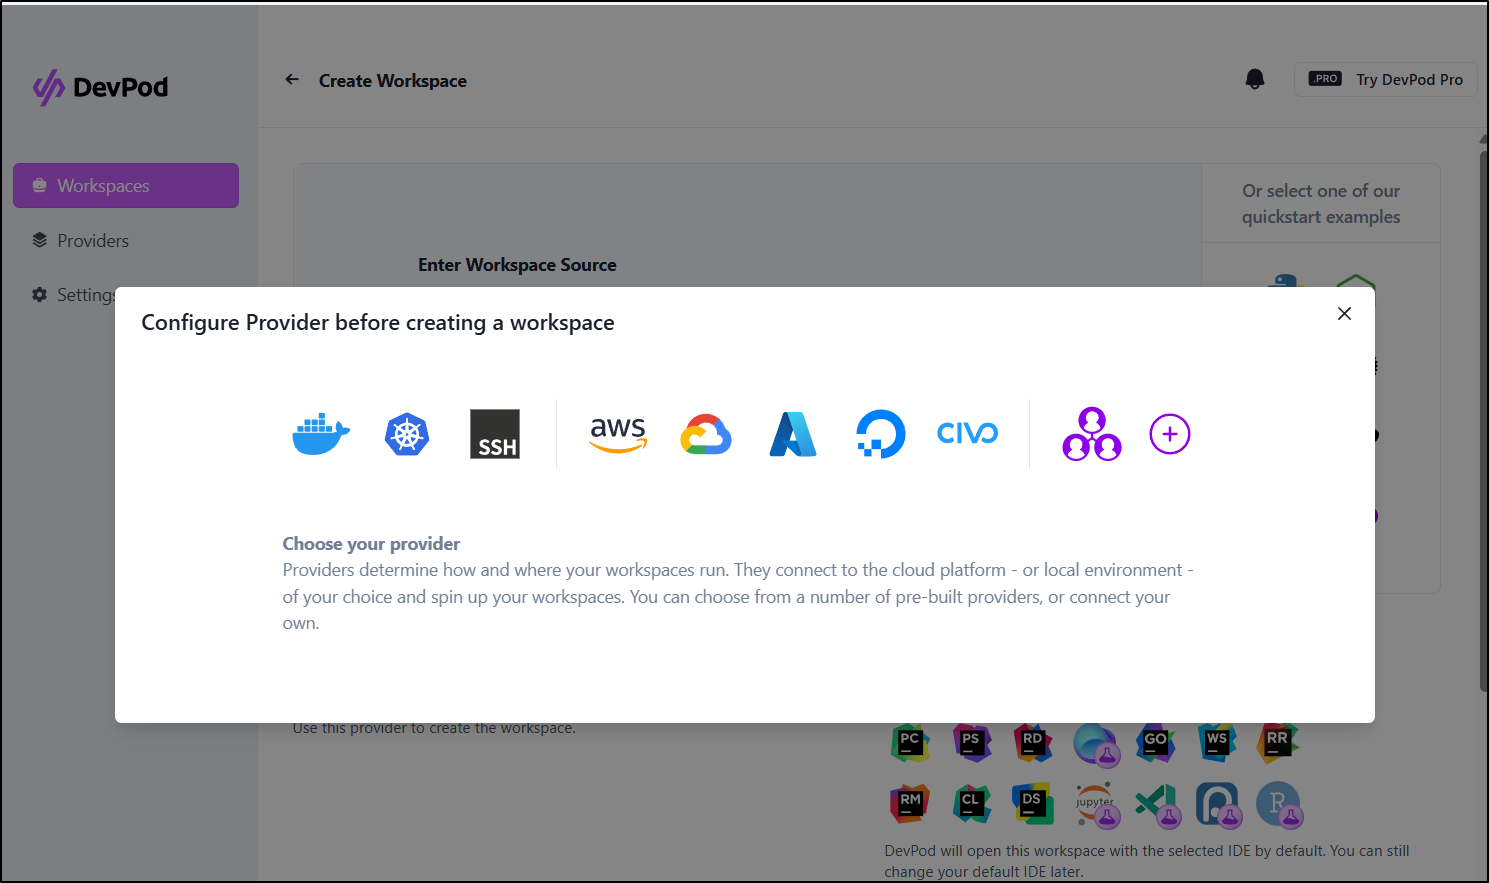Select the PyCharm (PC) IDE icon

pyautogui.click(x=910, y=743)
